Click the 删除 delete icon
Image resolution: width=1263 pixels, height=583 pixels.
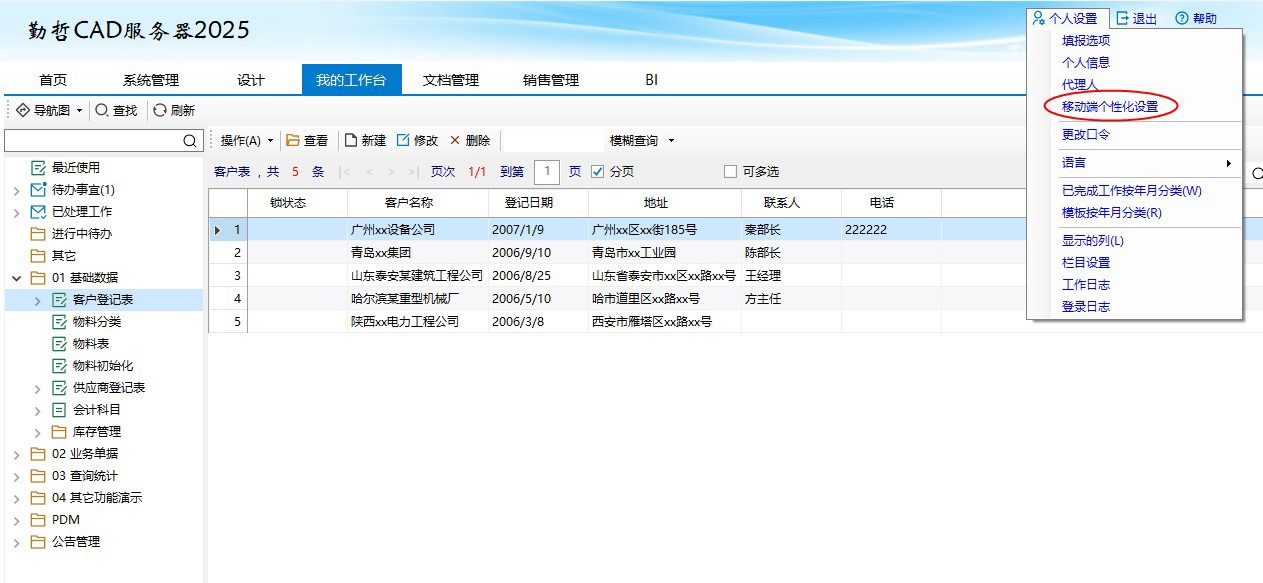(x=455, y=141)
